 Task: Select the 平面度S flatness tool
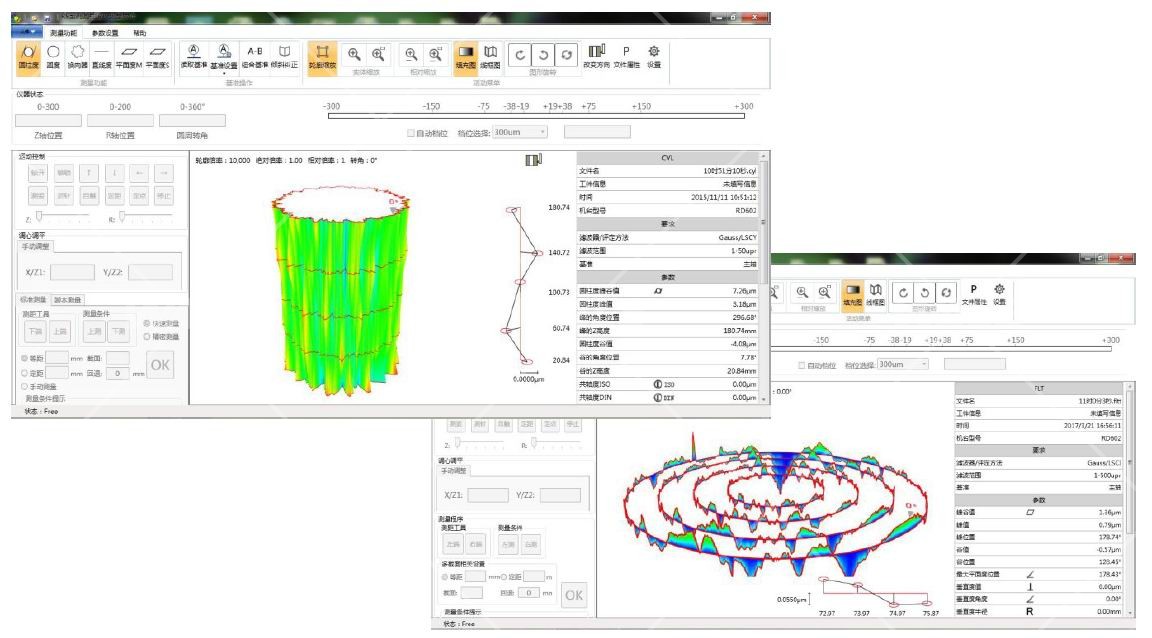157,57
